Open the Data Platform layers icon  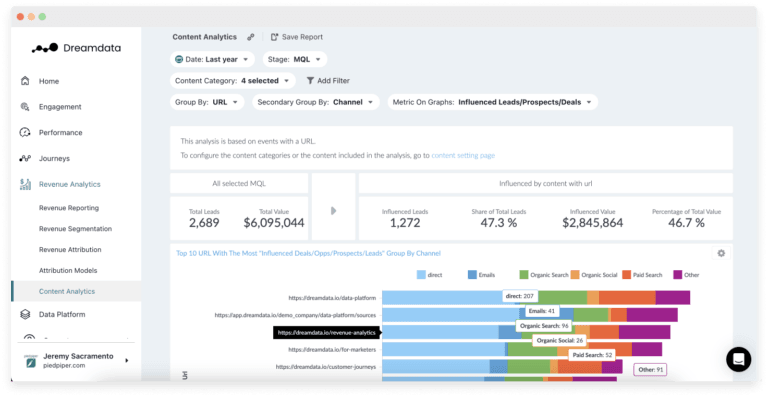(x=25, y=314)
